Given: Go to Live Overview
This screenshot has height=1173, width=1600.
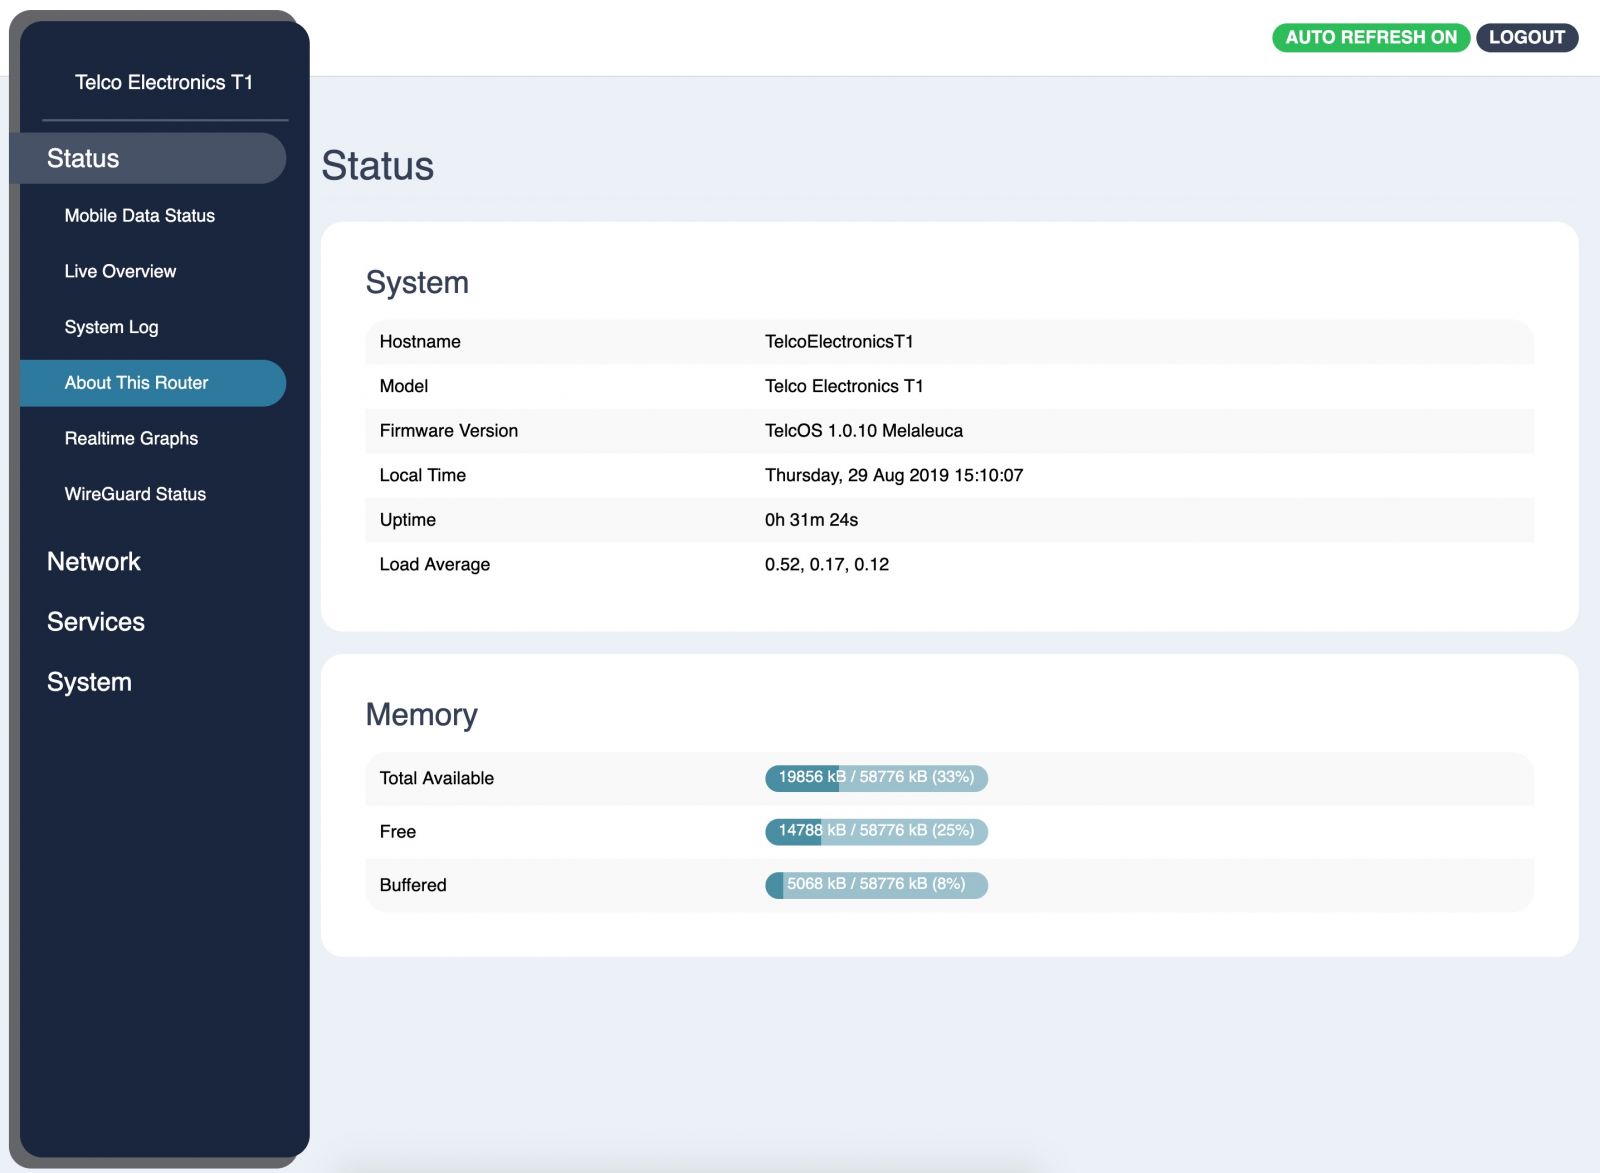Looking at the screenshot, I should coord(120,271).
